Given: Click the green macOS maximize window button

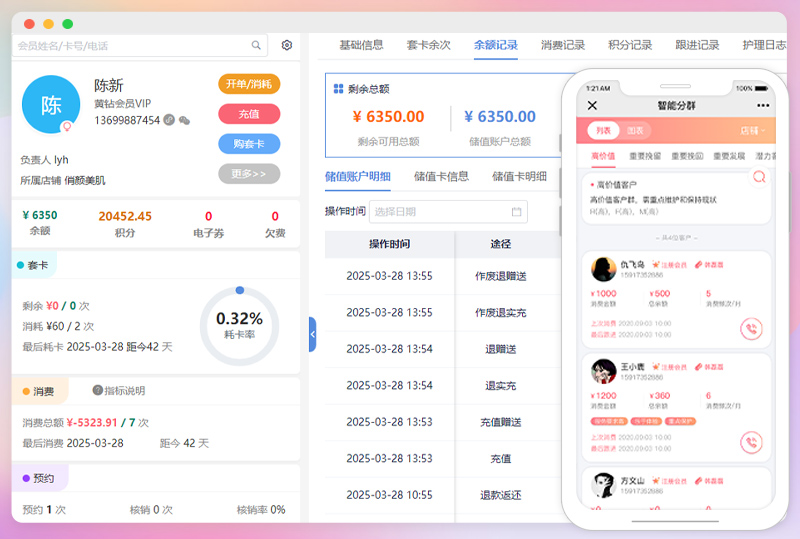Looking at the screenshot, I should click(67, 23).
